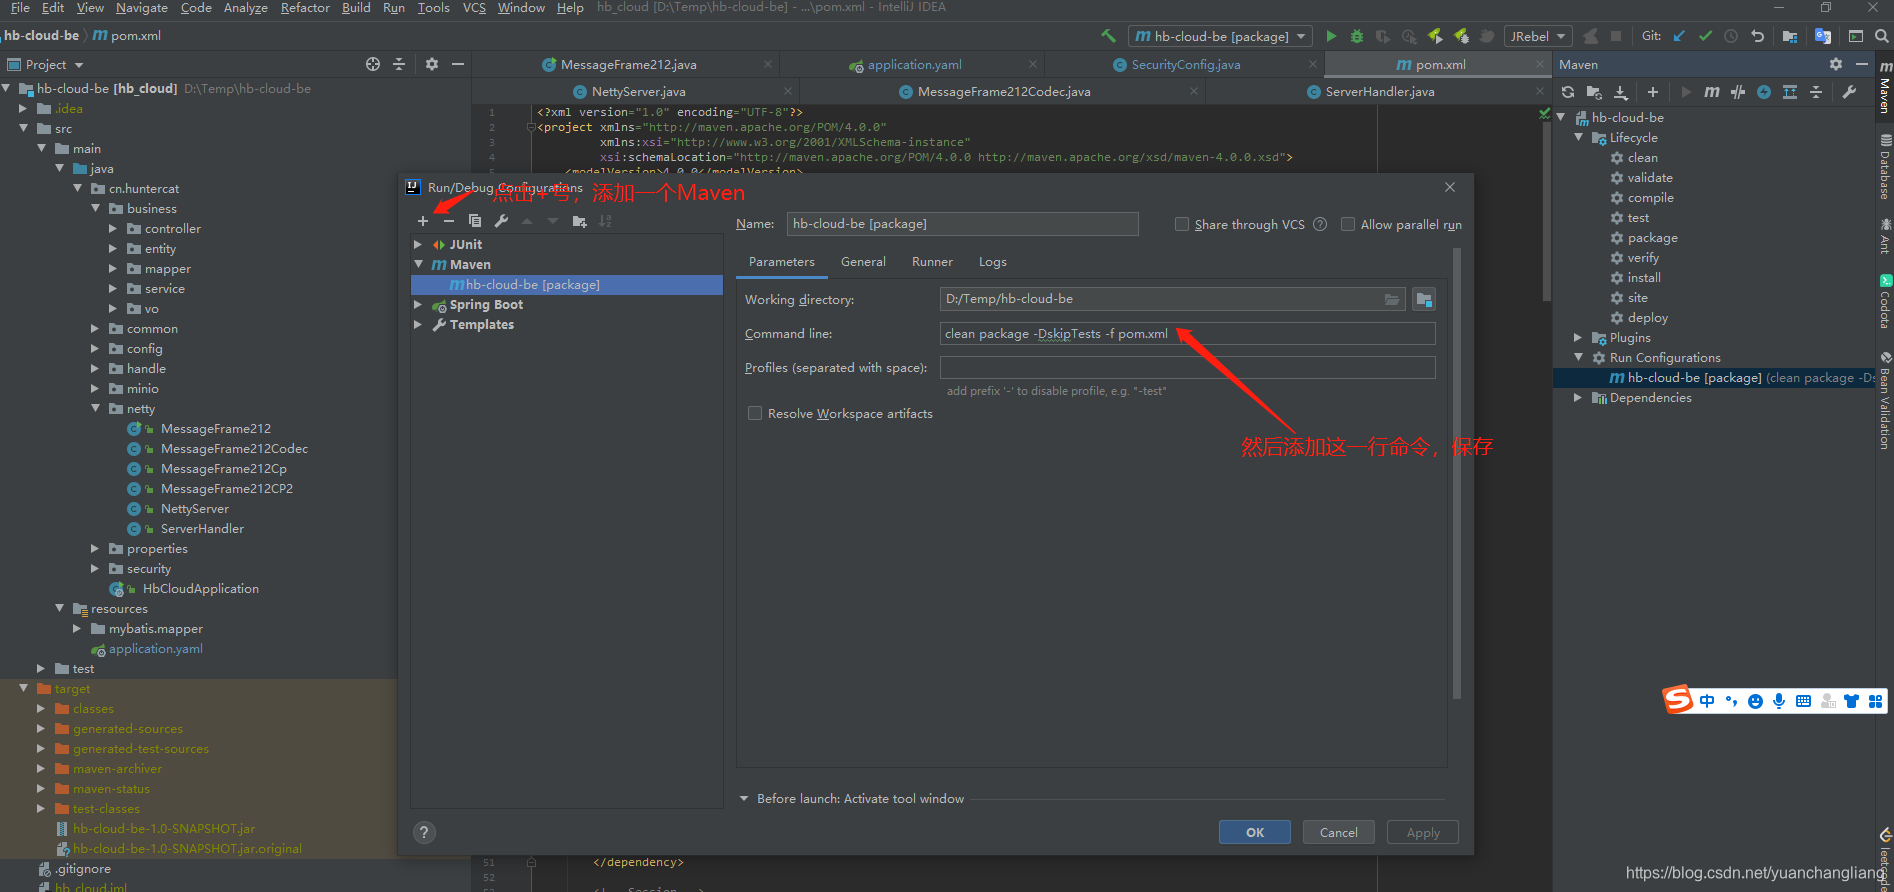Reimport all Maven projects with the refresh icon
The height and width of the screenshot is (892, 1894).
pos(1568,92)
